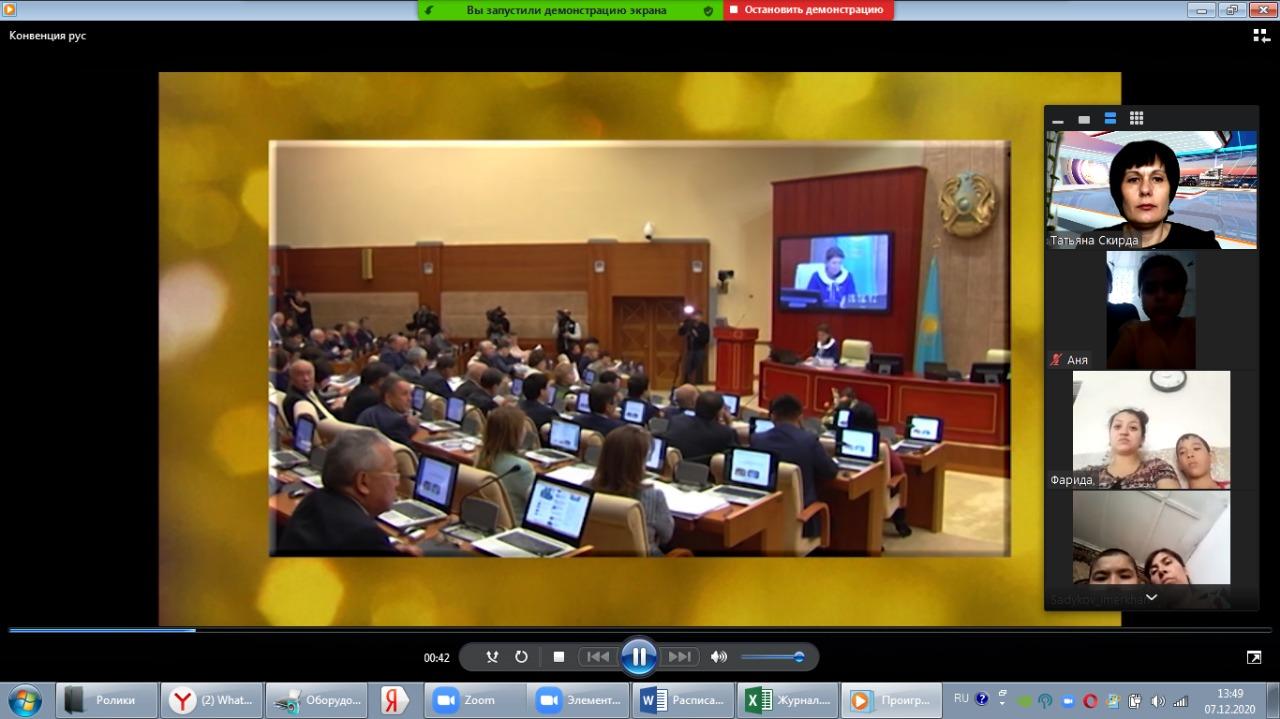Pause the video playback

pos(638,657)
